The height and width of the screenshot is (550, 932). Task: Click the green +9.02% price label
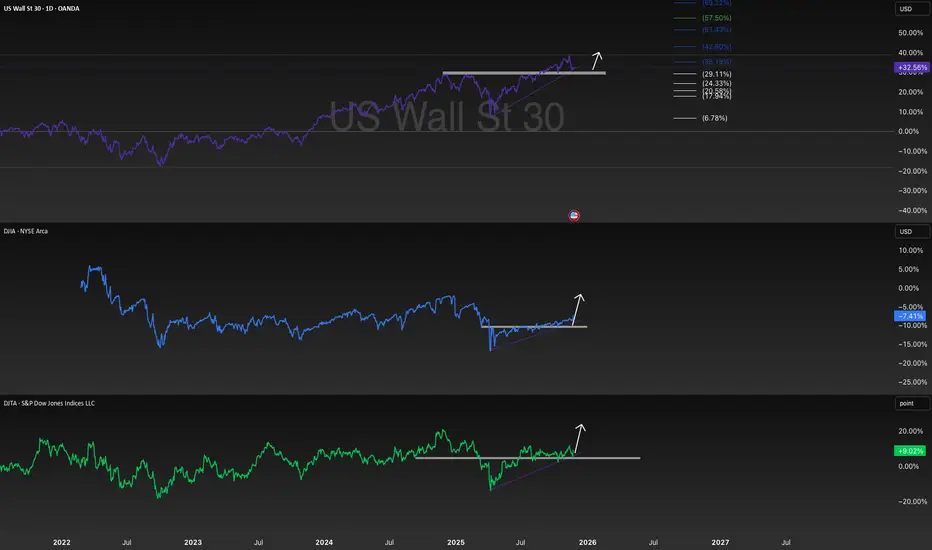coord(910,451)
